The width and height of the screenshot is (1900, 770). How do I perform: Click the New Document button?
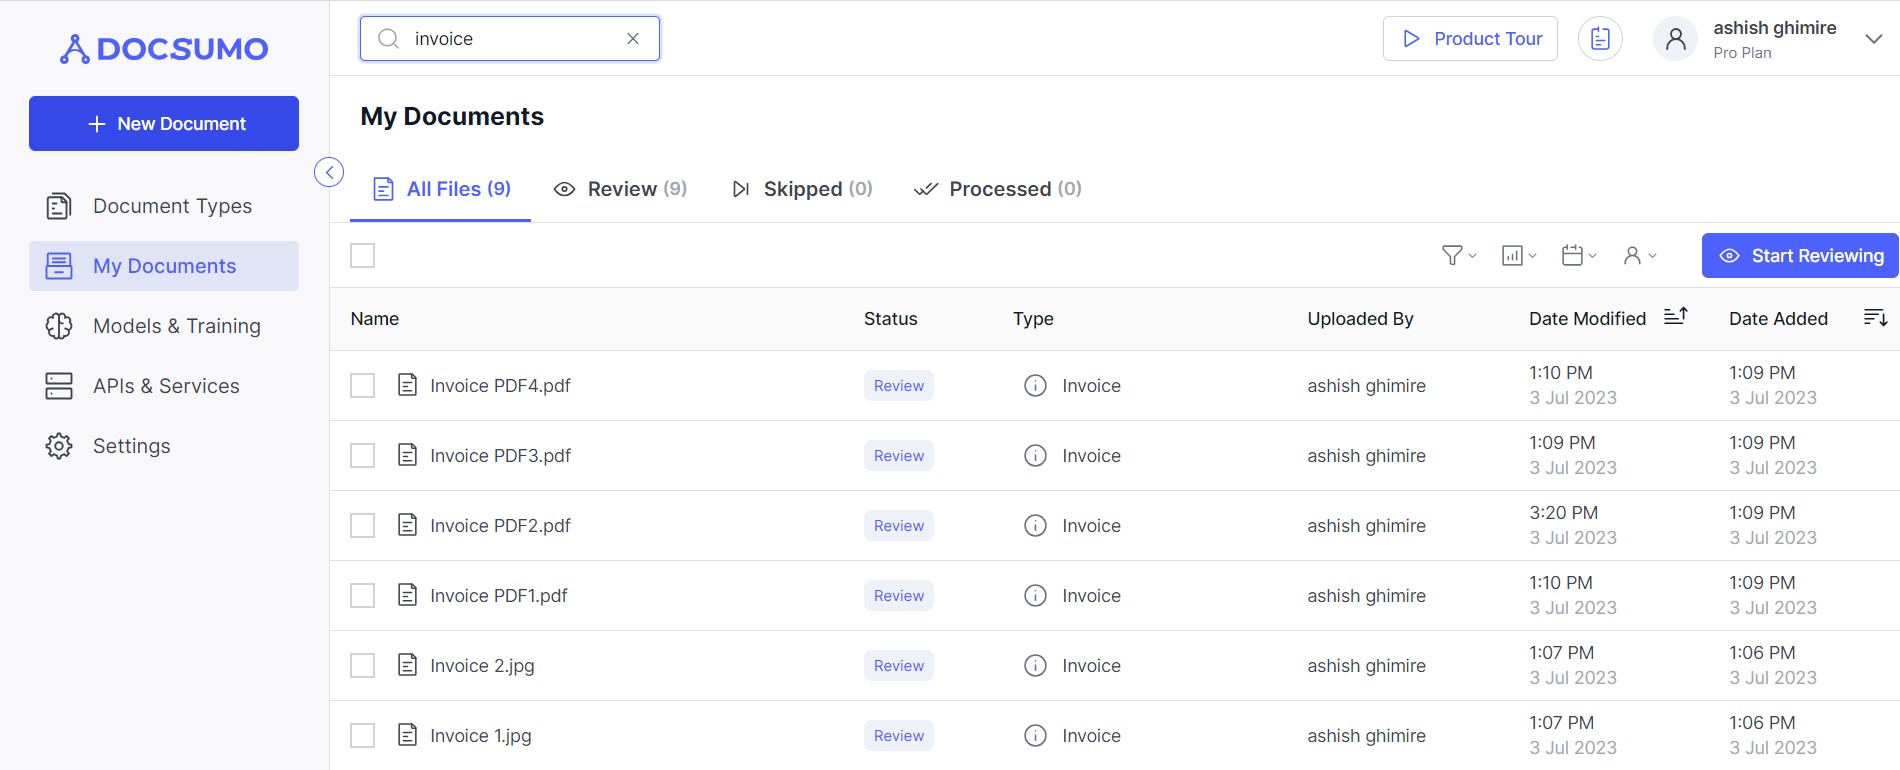tap(164, 124)
